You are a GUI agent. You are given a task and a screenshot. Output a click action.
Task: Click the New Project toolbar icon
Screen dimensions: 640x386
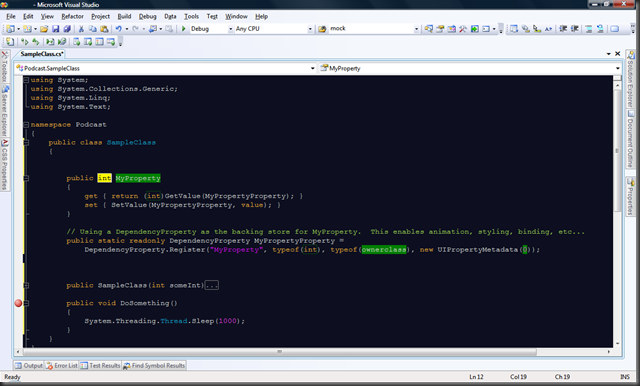tap(10, 29)
